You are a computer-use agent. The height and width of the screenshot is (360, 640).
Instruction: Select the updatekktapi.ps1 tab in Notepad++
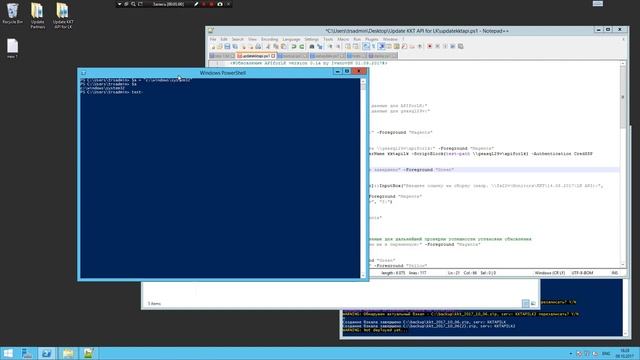click(256, 56)
